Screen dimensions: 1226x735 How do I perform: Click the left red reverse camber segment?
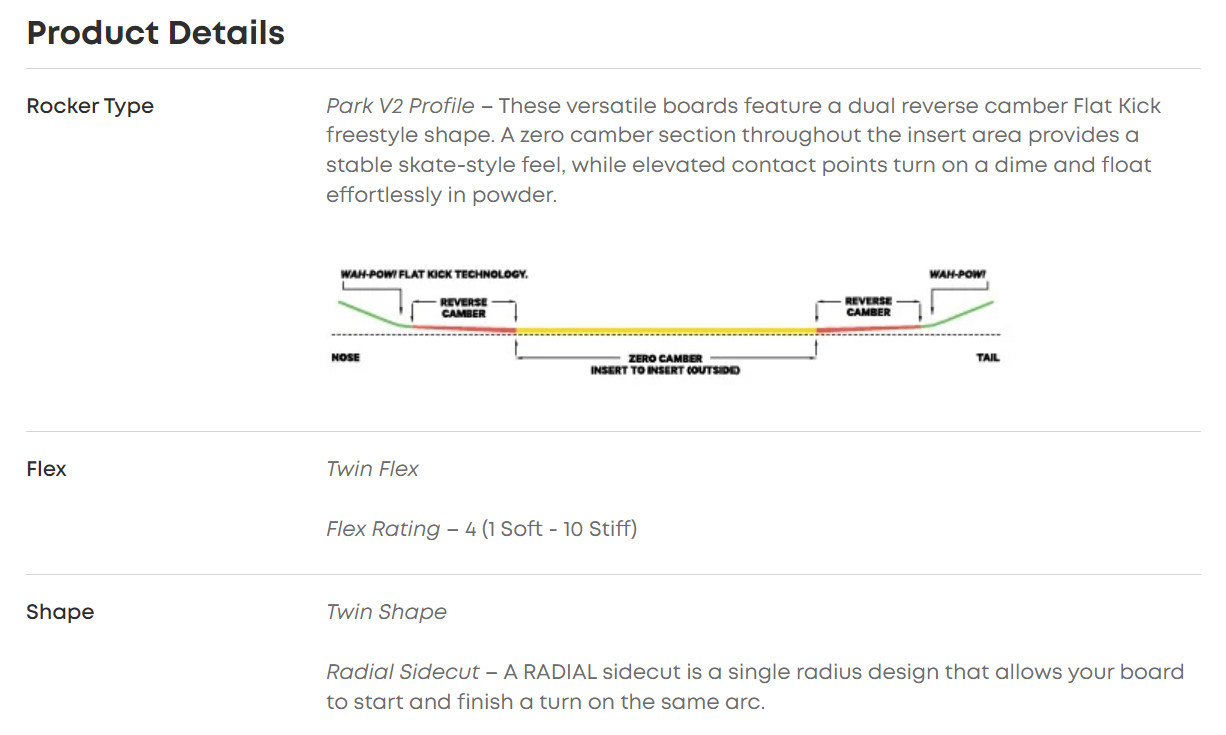[x=464, y=327]
